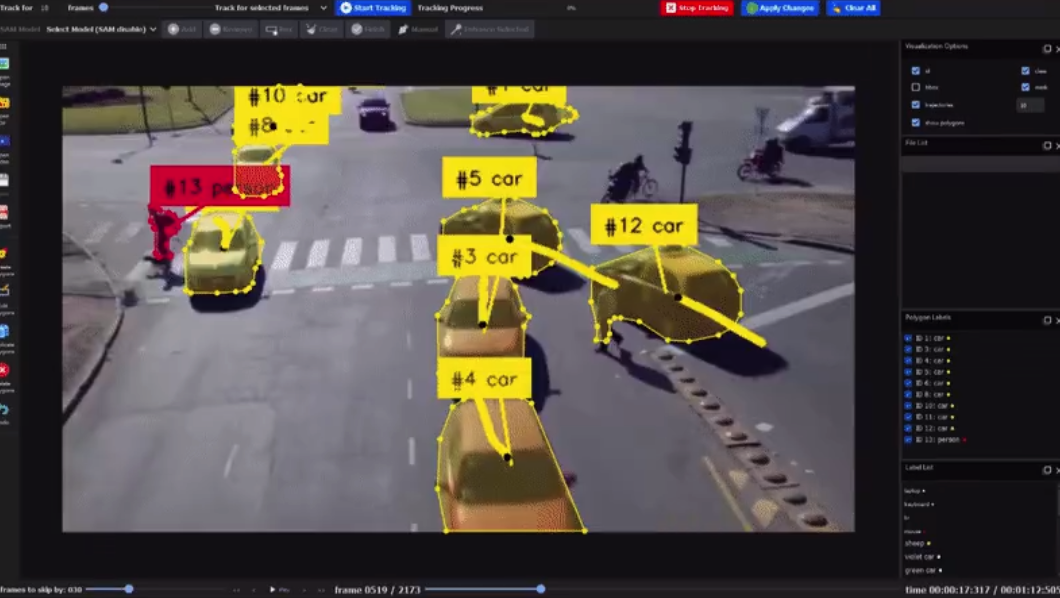Click the Start Tracking button
1060x598 pixels.
(x=373, y=8)
